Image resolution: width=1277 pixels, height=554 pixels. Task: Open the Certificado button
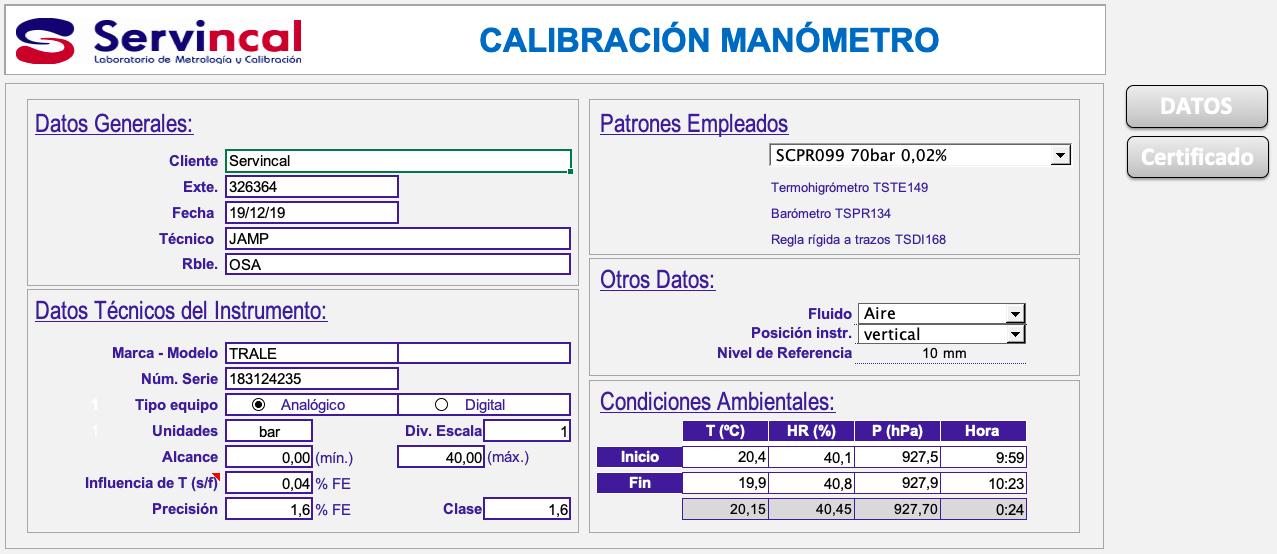tap(1197, 157)
